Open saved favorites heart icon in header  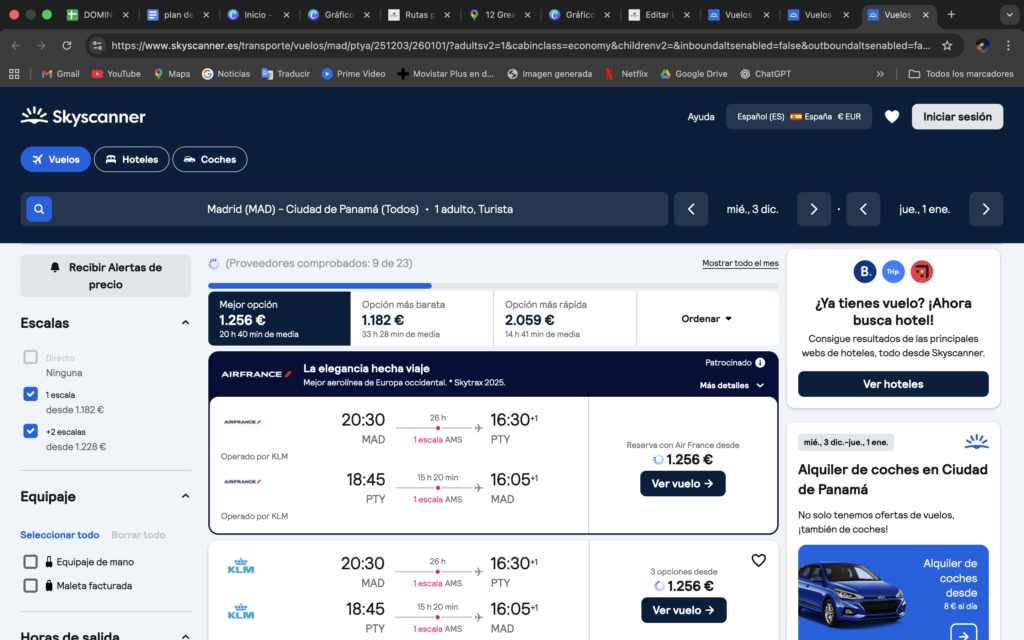(892, 117)
